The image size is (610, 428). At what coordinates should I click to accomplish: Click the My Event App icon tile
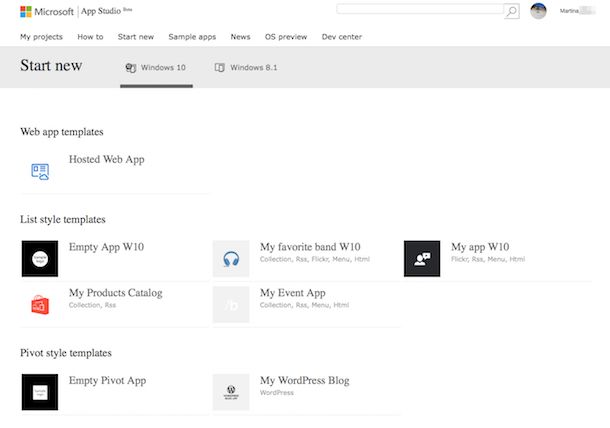pyautogui.click(x=231, y=305)
